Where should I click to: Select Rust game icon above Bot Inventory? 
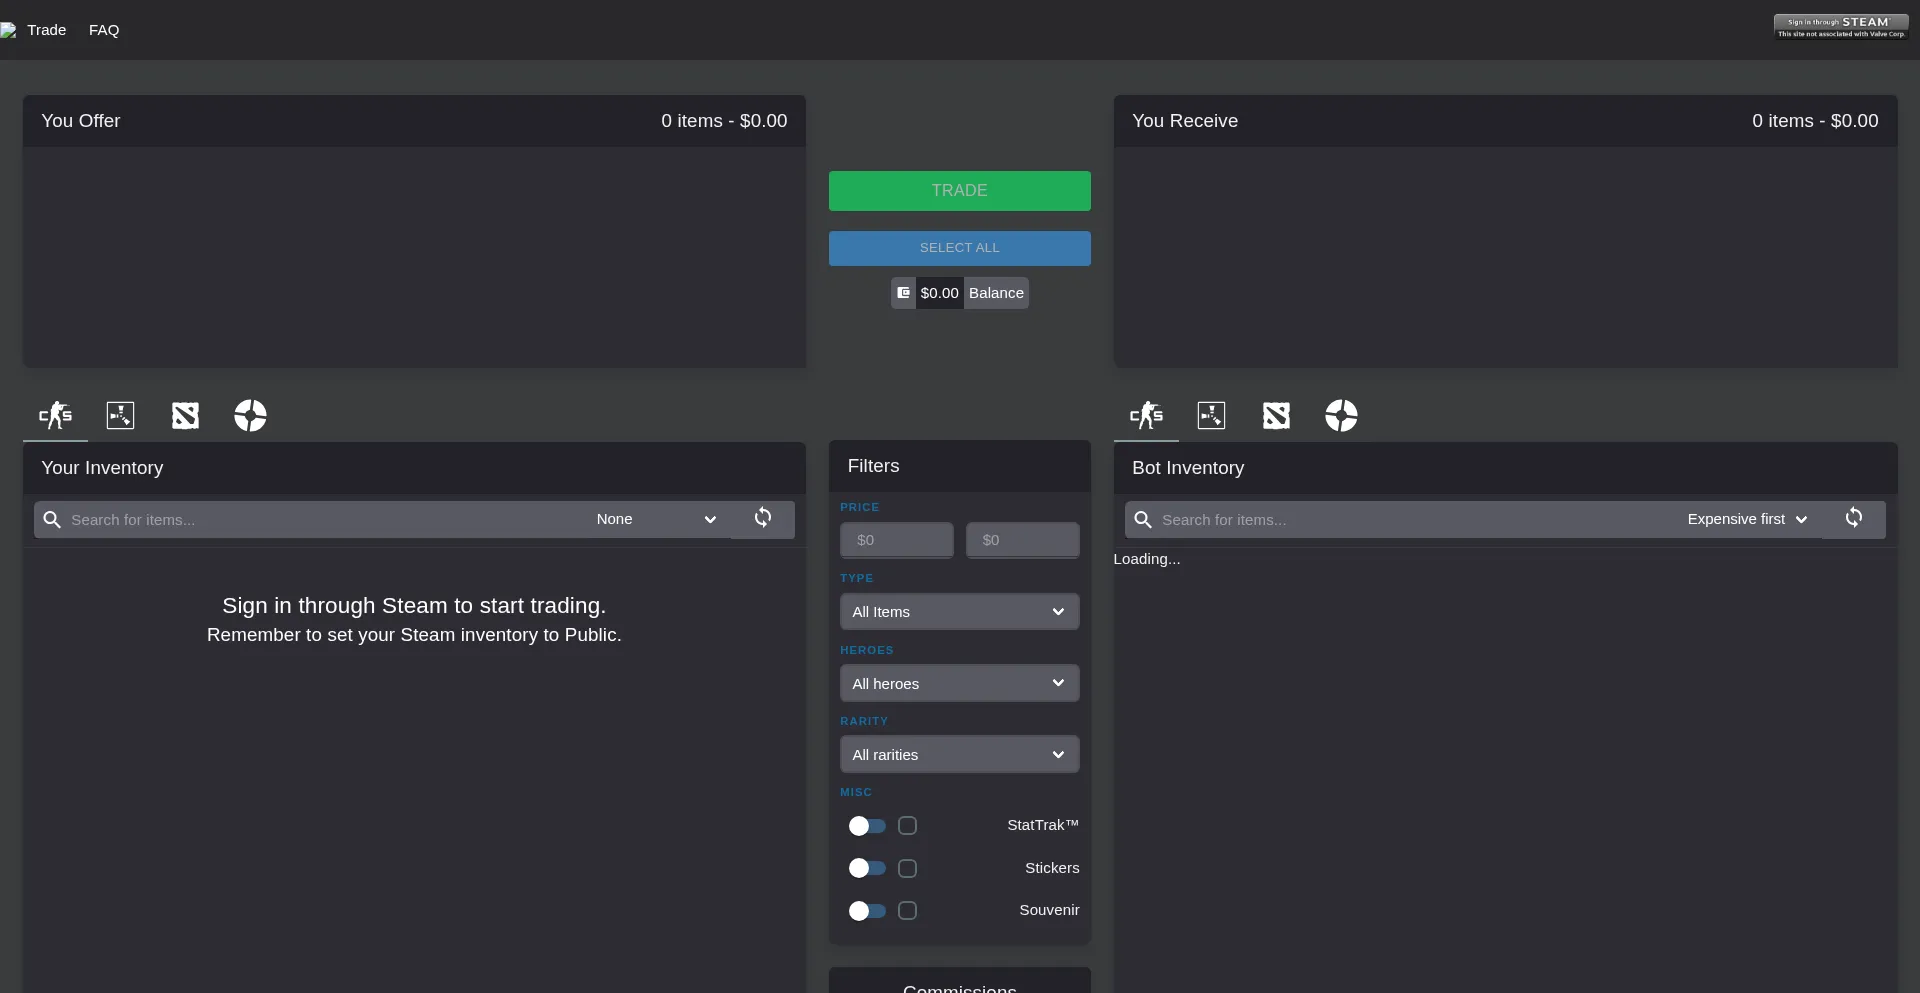tap(1211, 415)
